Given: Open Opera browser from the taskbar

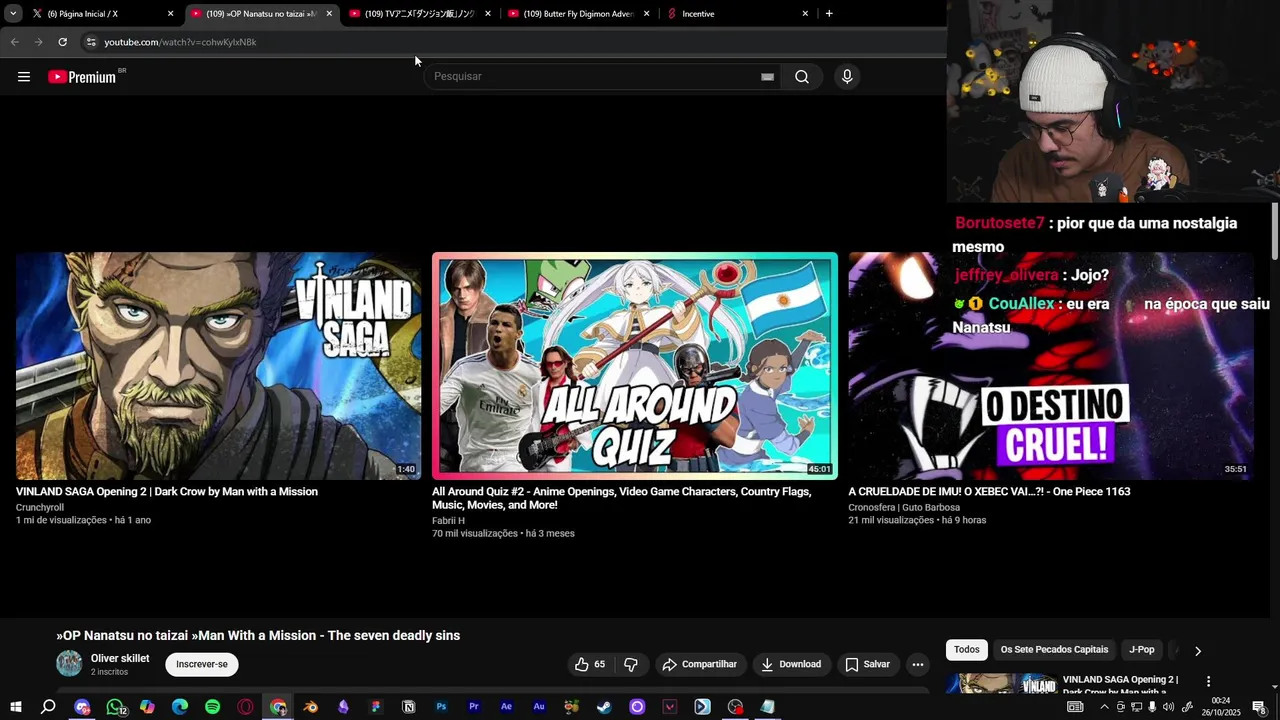Looking at the screenshot, I should [245, 707].
